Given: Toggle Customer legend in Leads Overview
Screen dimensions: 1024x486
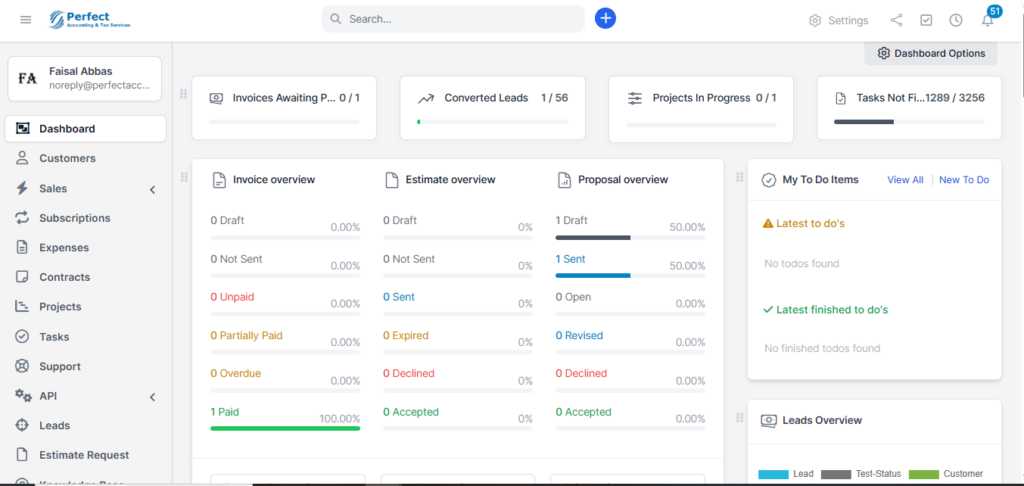Looking at the screenshot, I should (947, 474).
